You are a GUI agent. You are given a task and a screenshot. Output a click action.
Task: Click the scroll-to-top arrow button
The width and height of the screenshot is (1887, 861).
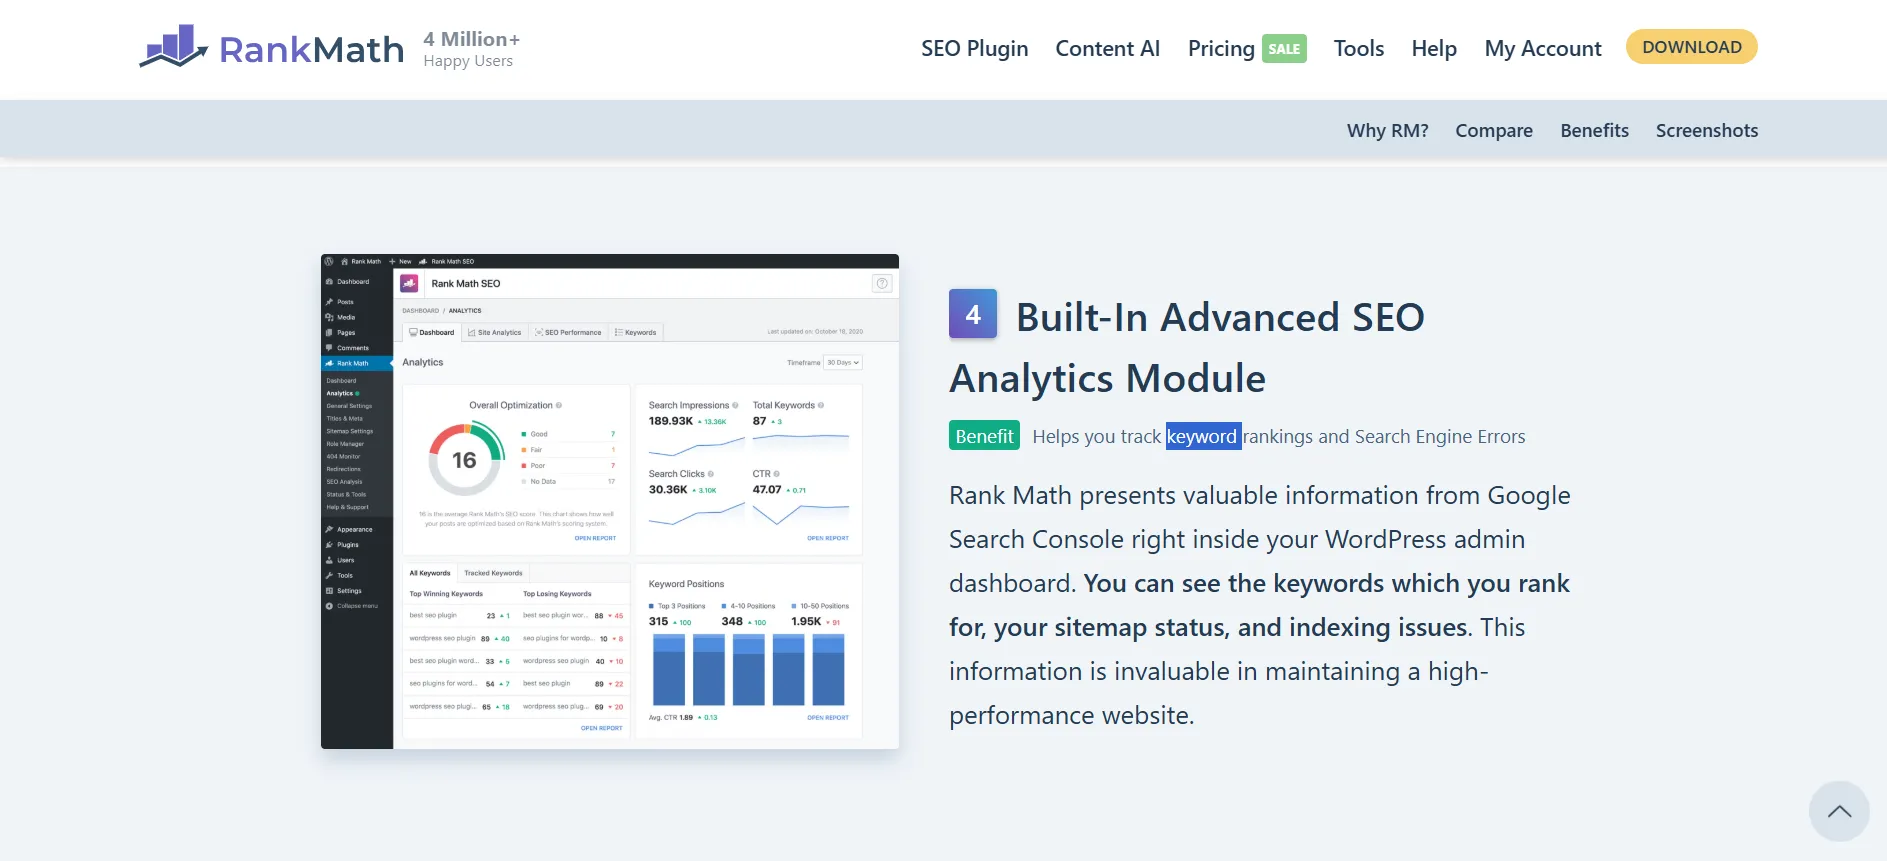[x=1839, y=811]
